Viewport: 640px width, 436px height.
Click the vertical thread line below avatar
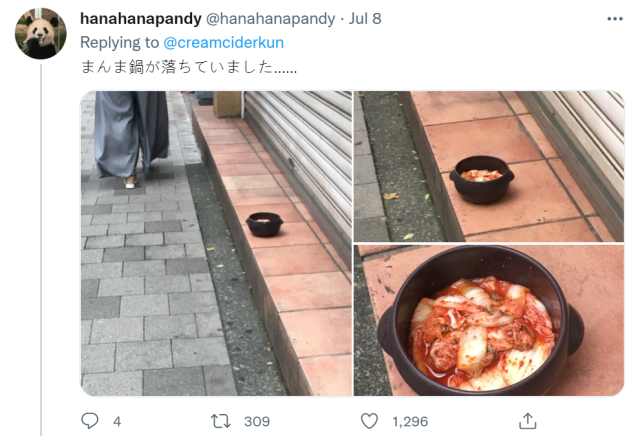click(41, 249)
